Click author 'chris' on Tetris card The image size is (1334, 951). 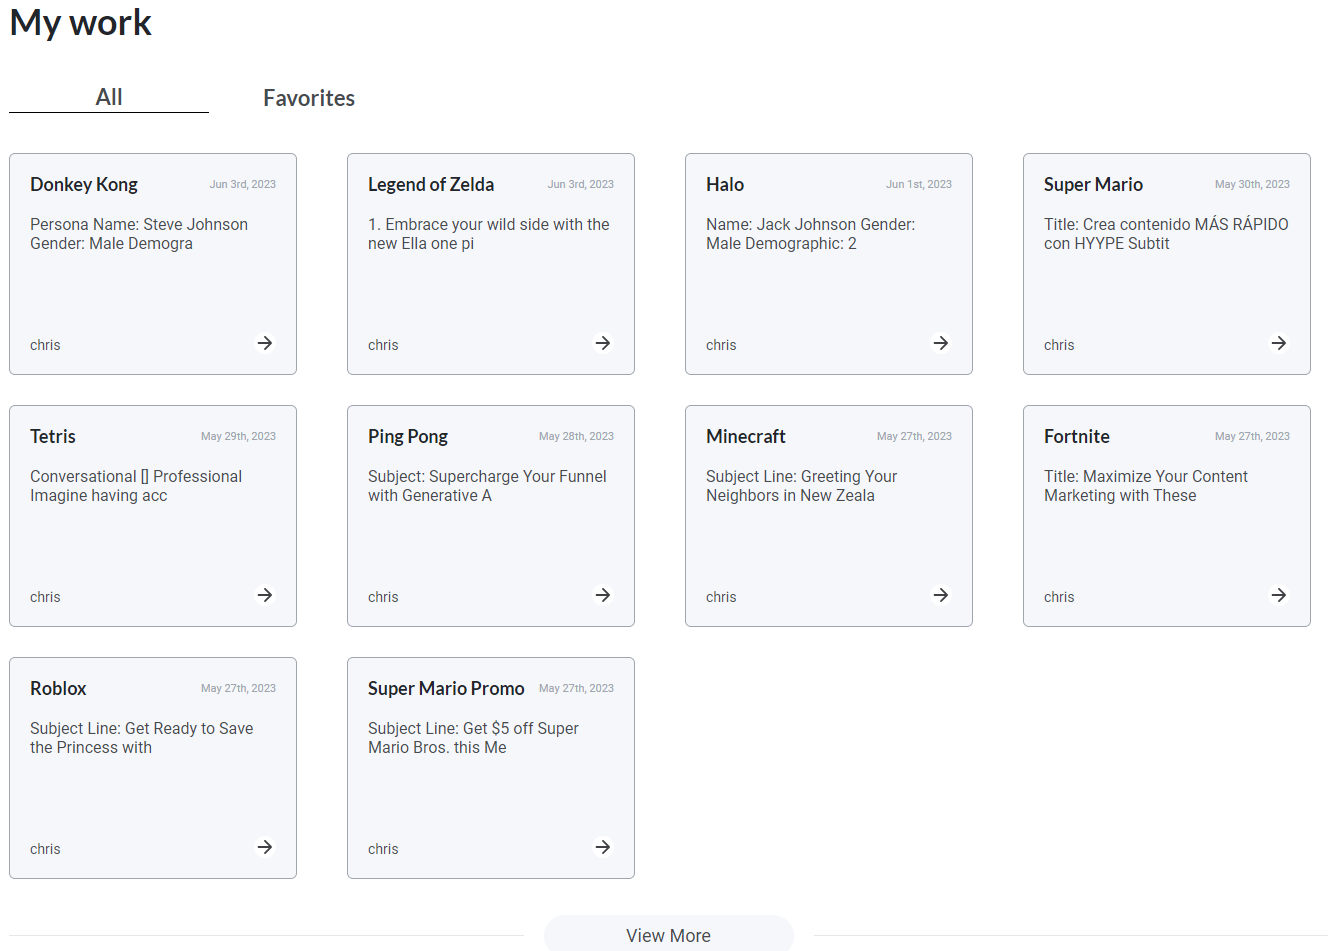coord(45,597)
